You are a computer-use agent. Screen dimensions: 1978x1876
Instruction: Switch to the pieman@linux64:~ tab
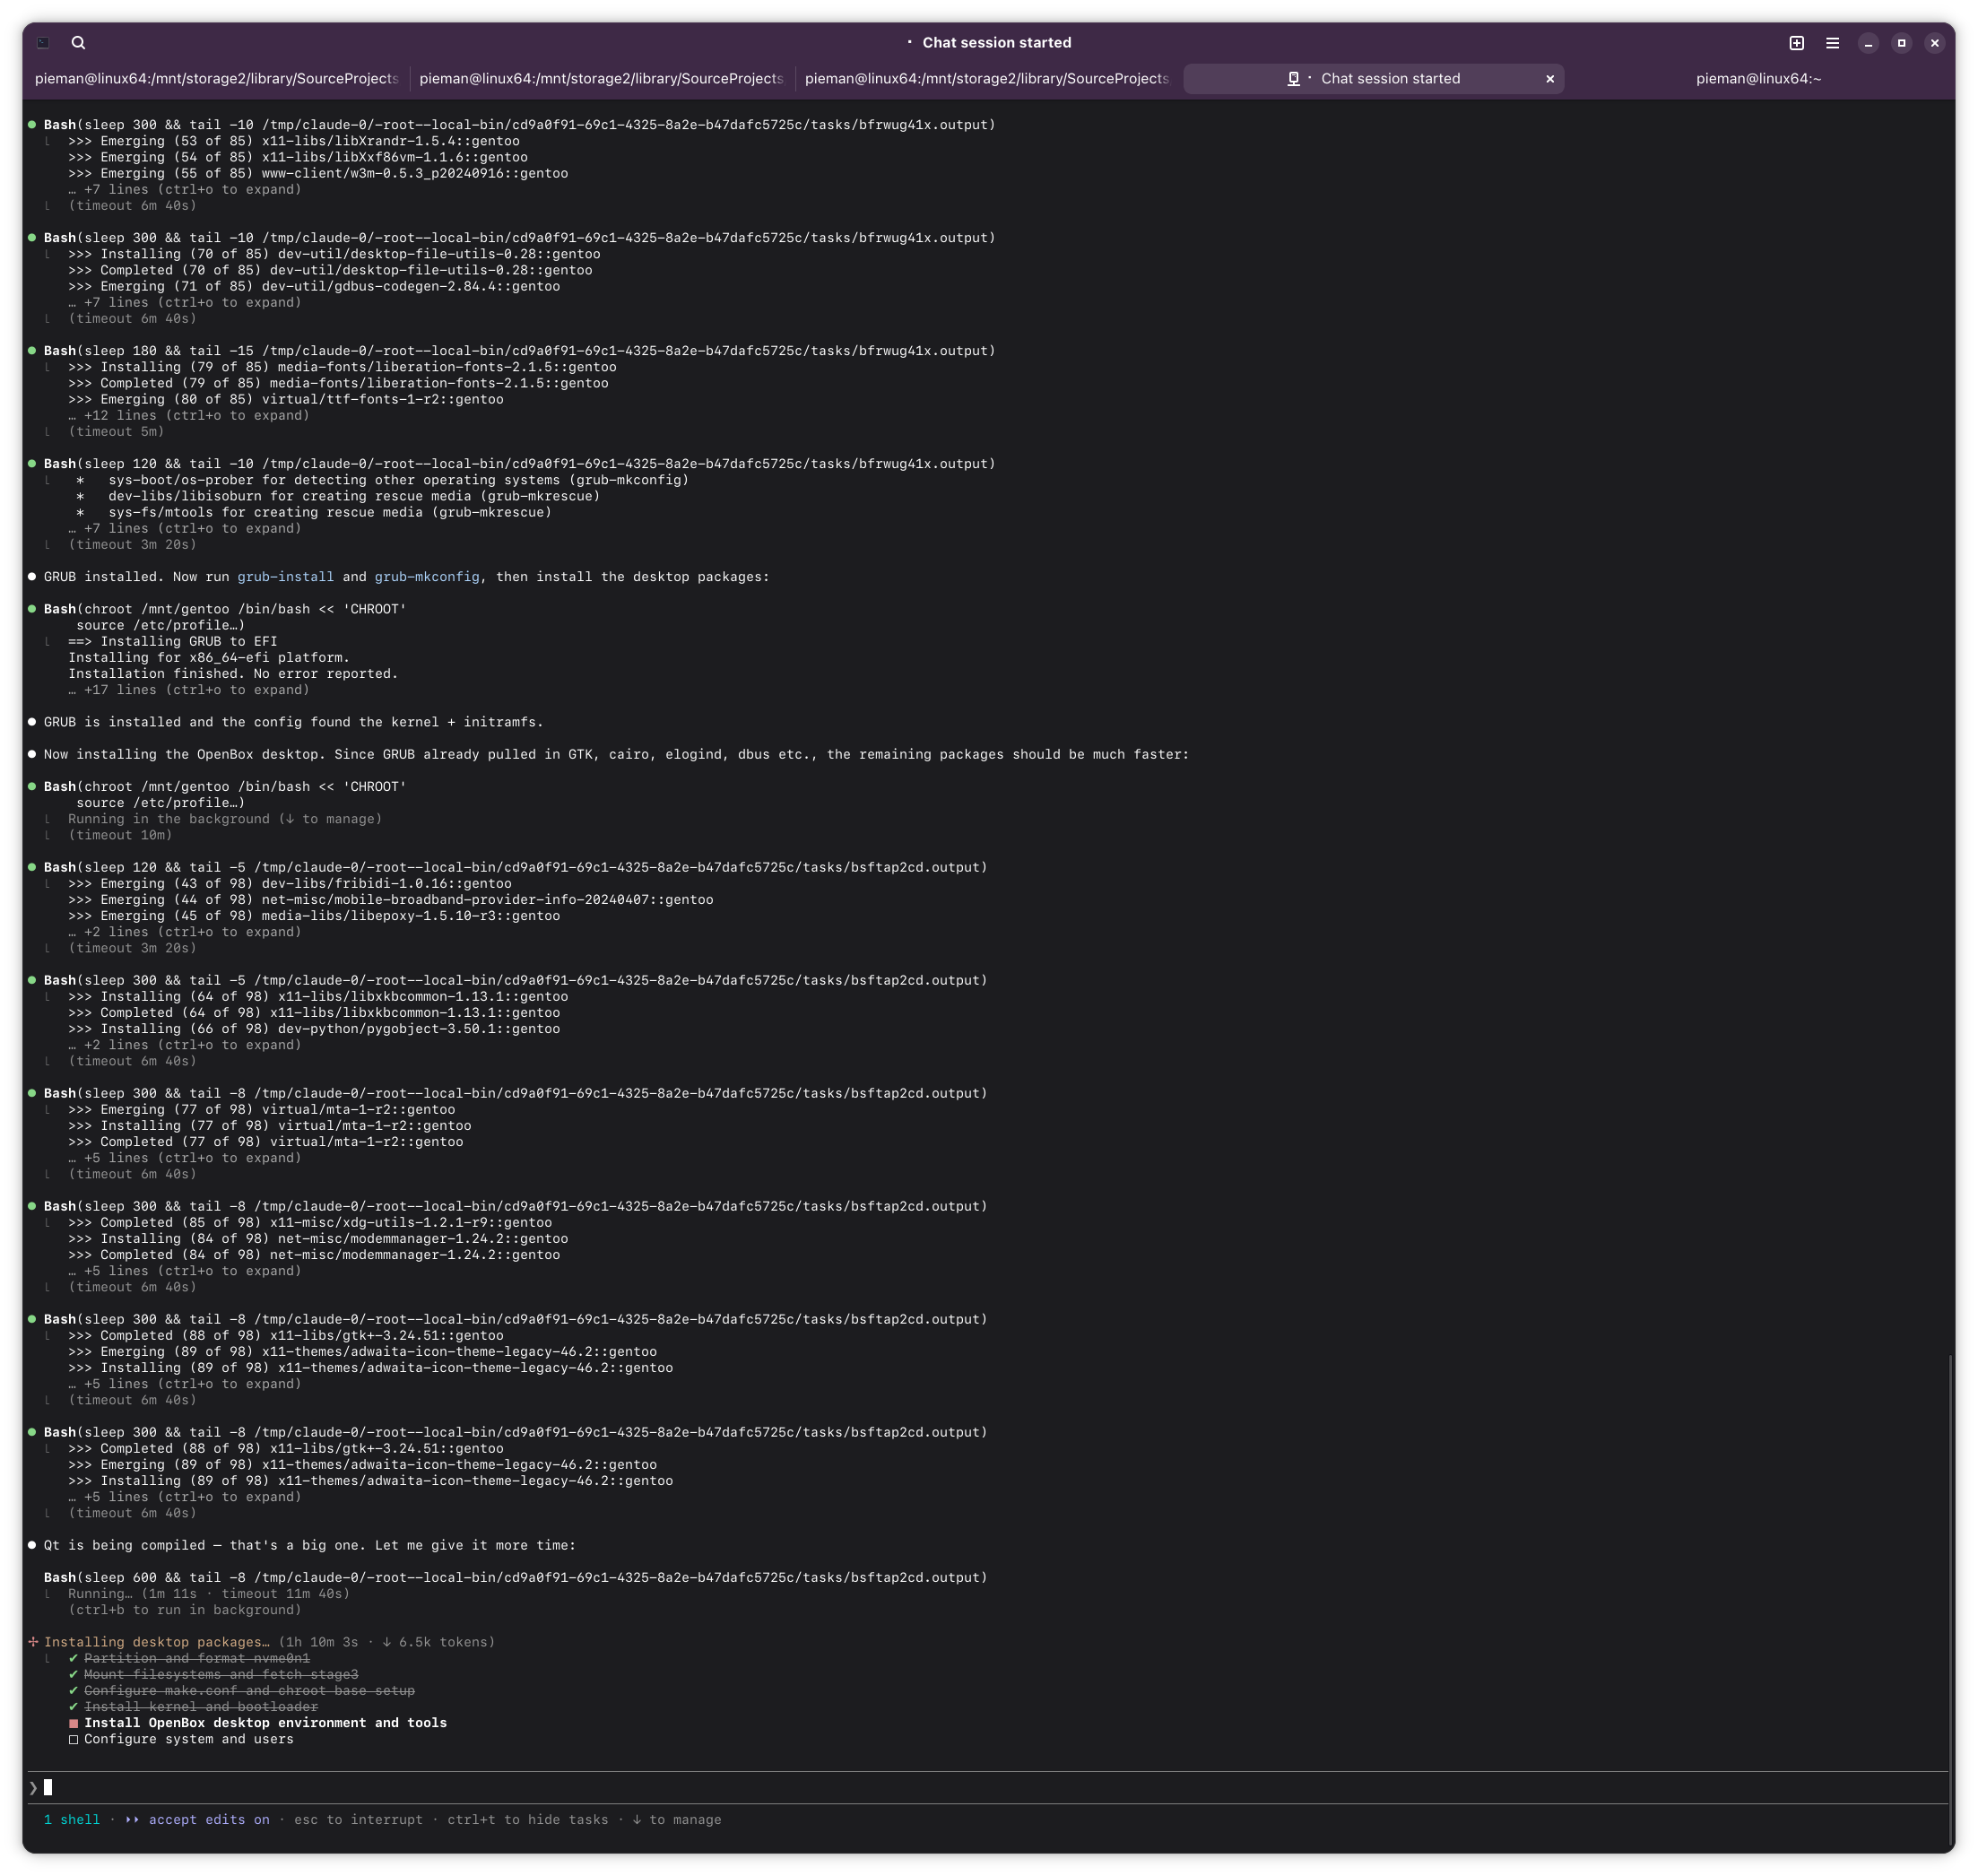click(1757, 79)
